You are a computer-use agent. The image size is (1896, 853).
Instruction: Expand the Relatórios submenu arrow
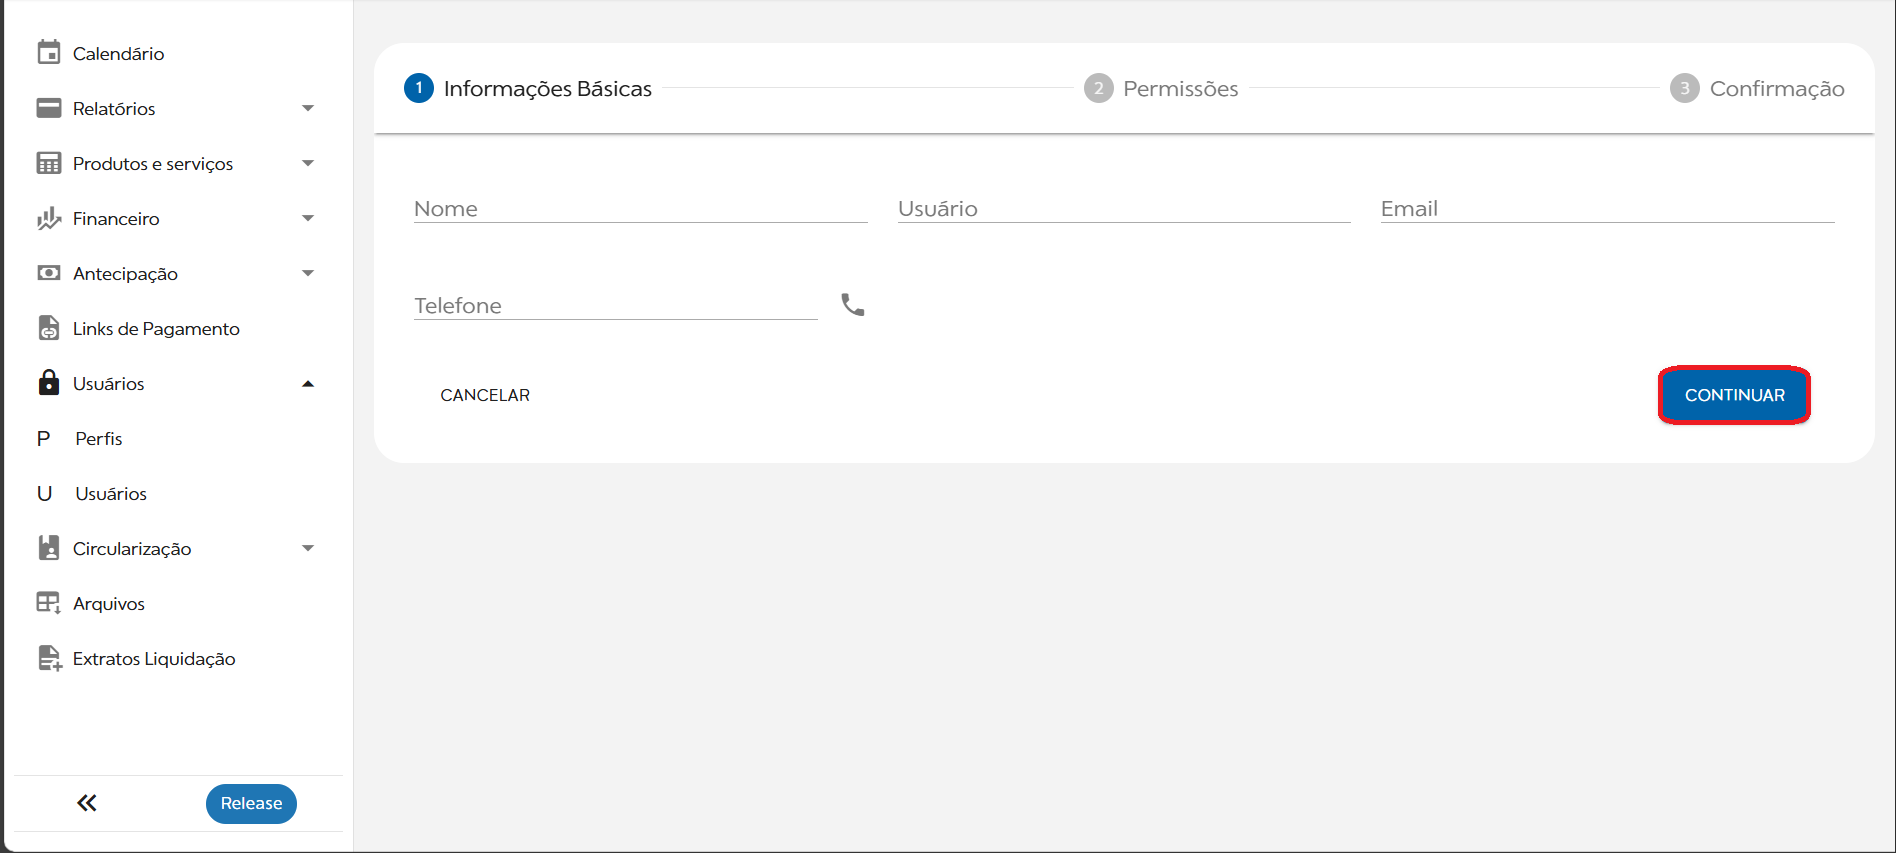coord(308,108)
